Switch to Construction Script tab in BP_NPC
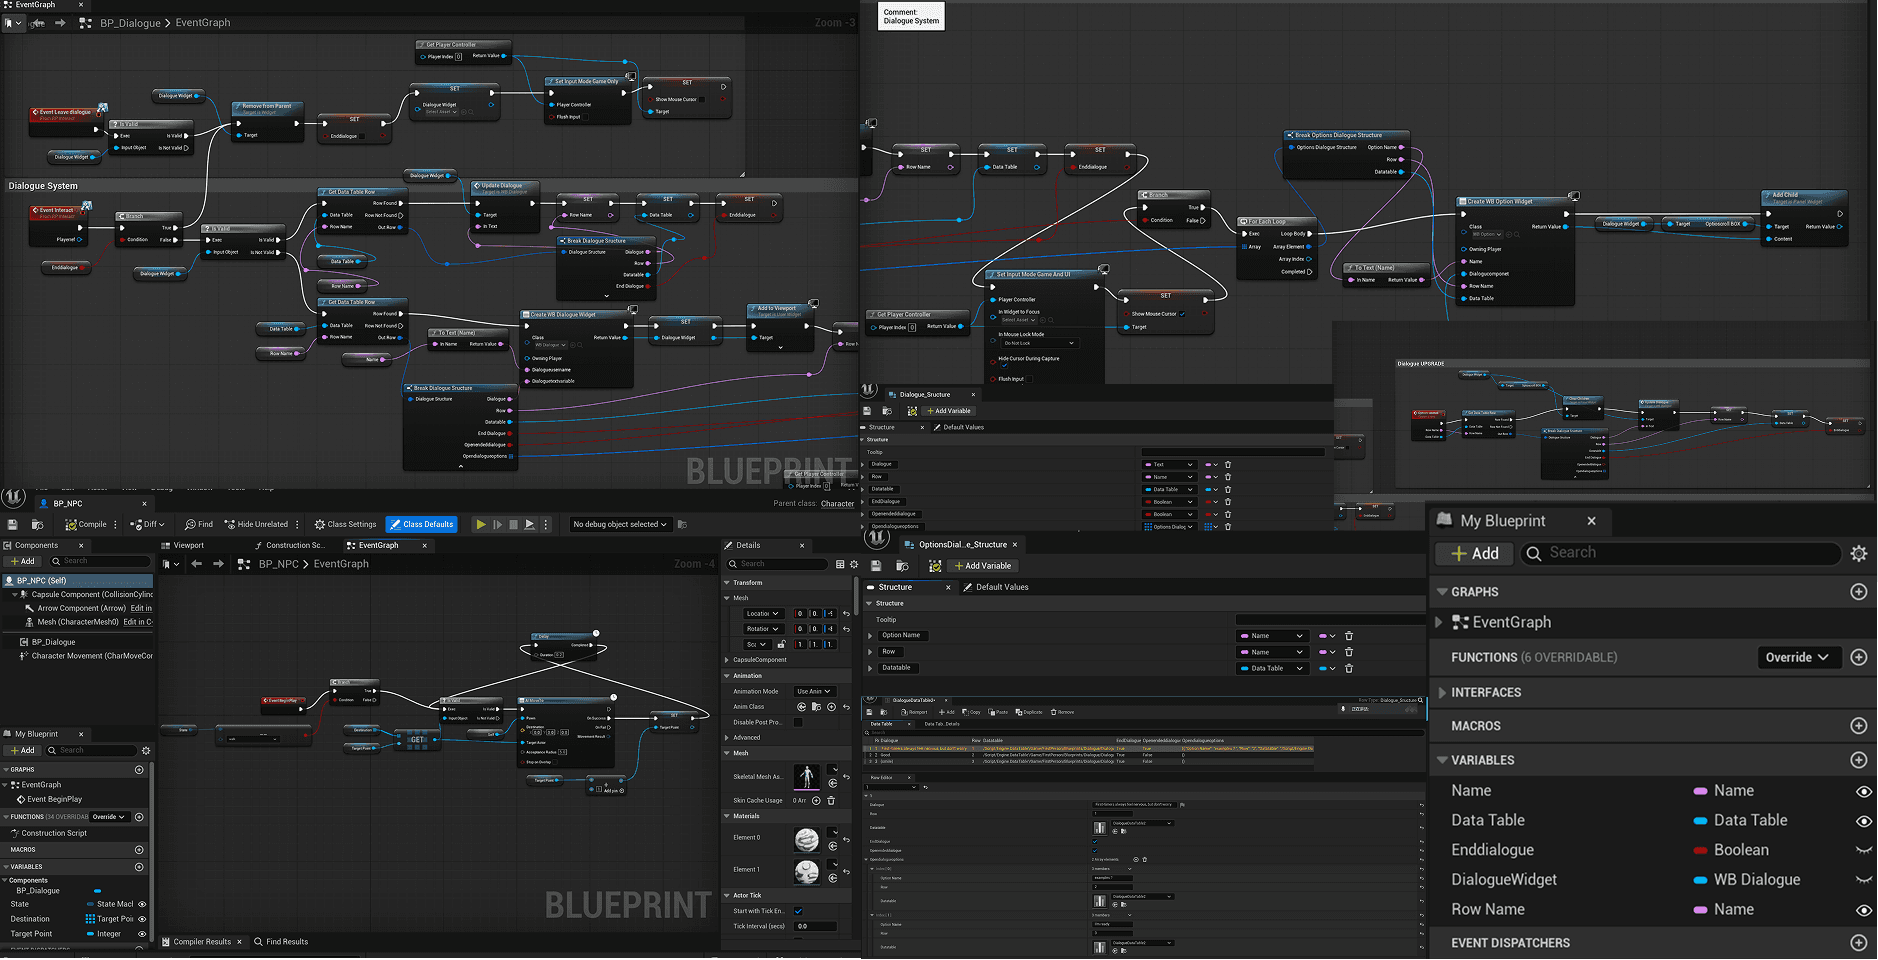1878x960 pixels. (289, 545)
